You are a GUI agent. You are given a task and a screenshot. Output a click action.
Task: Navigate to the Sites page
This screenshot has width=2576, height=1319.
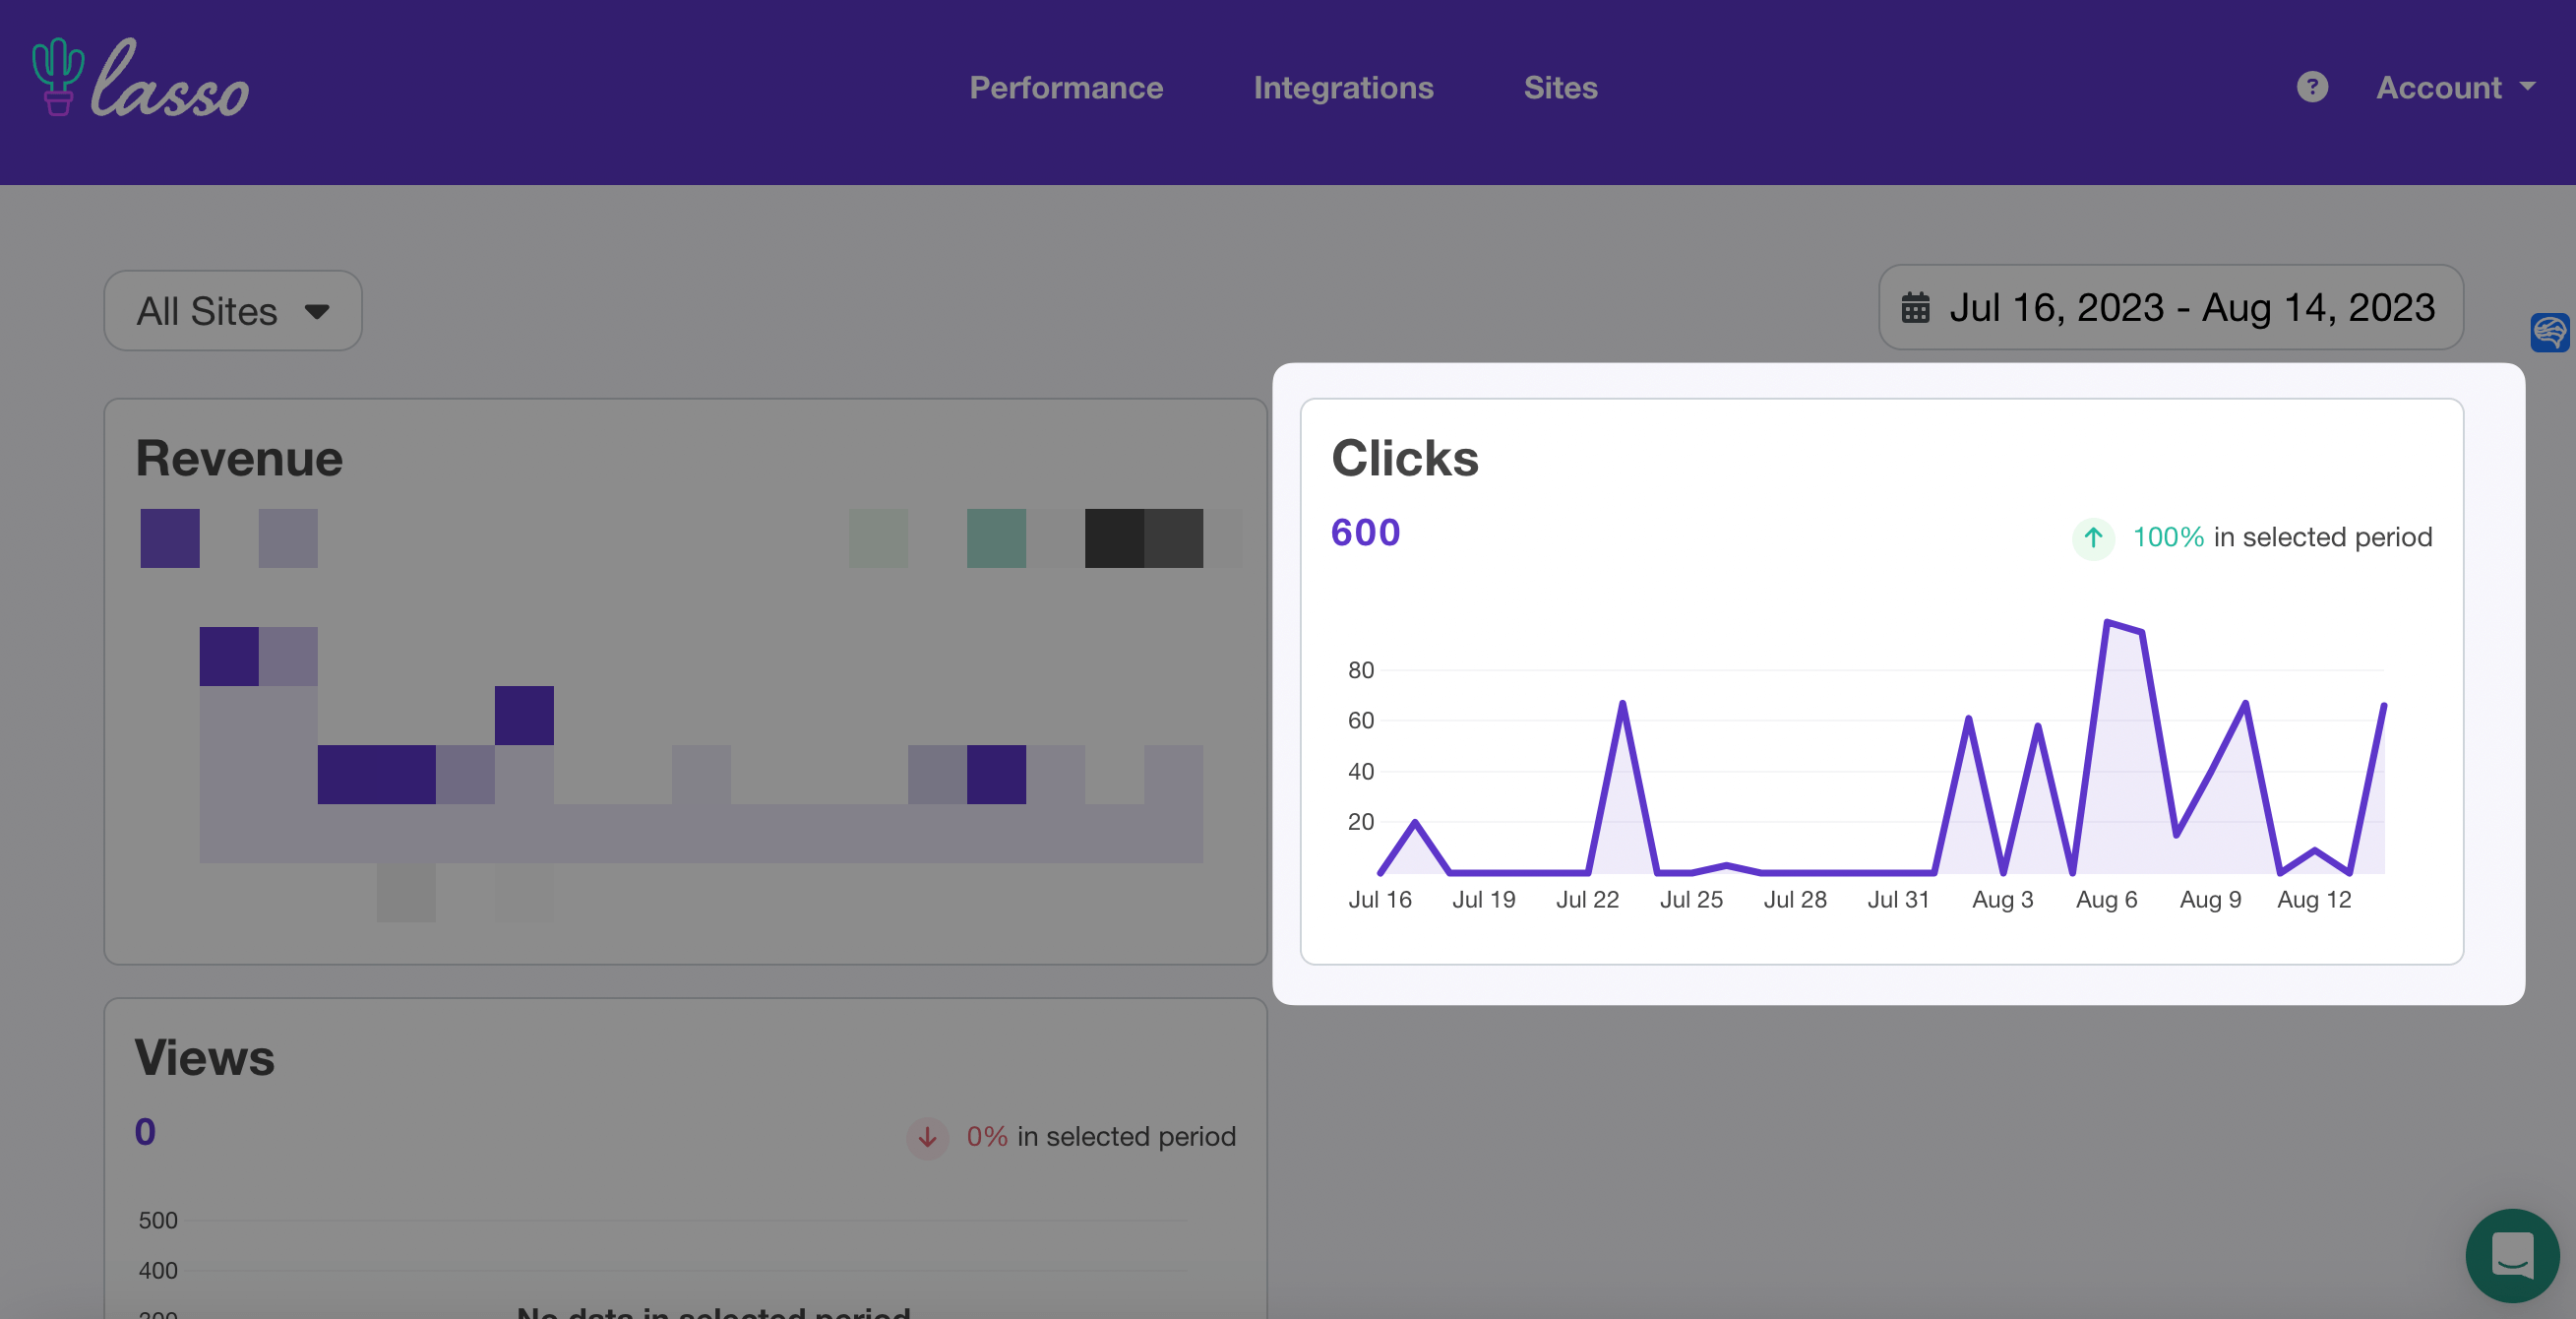[1560, 88]
